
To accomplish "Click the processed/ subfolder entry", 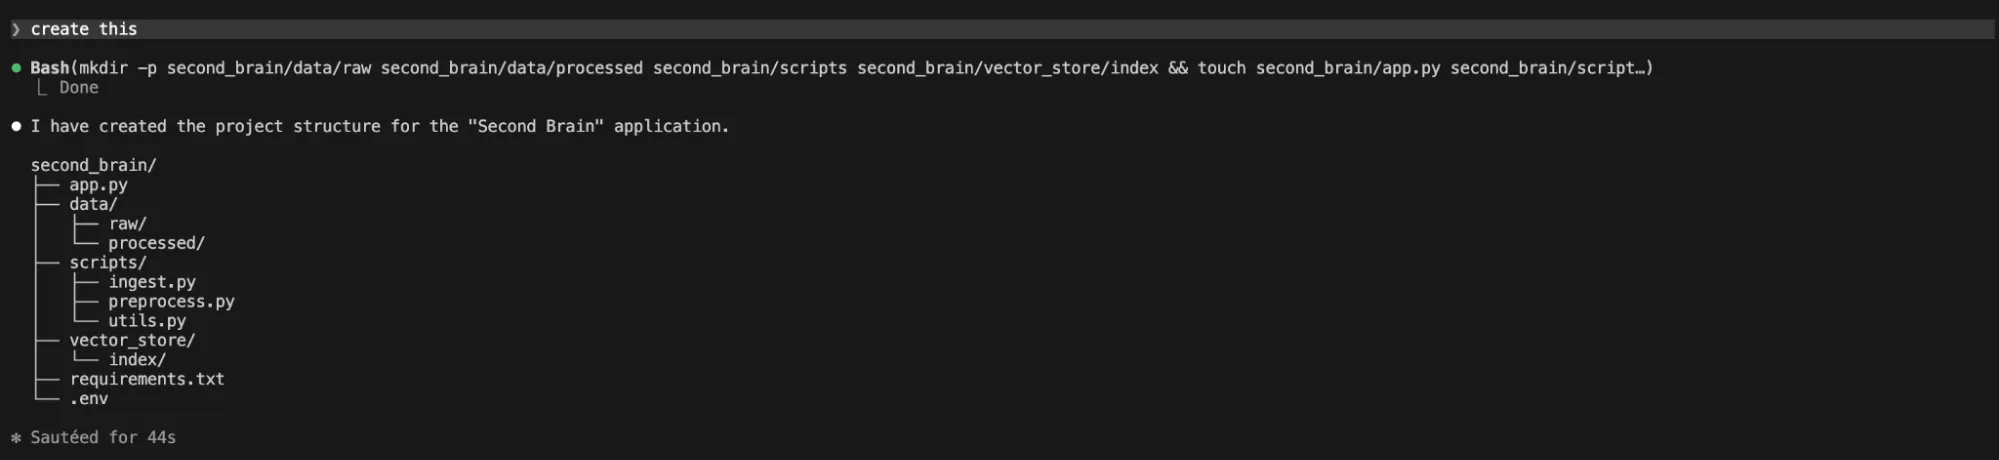I will [156, 243].
